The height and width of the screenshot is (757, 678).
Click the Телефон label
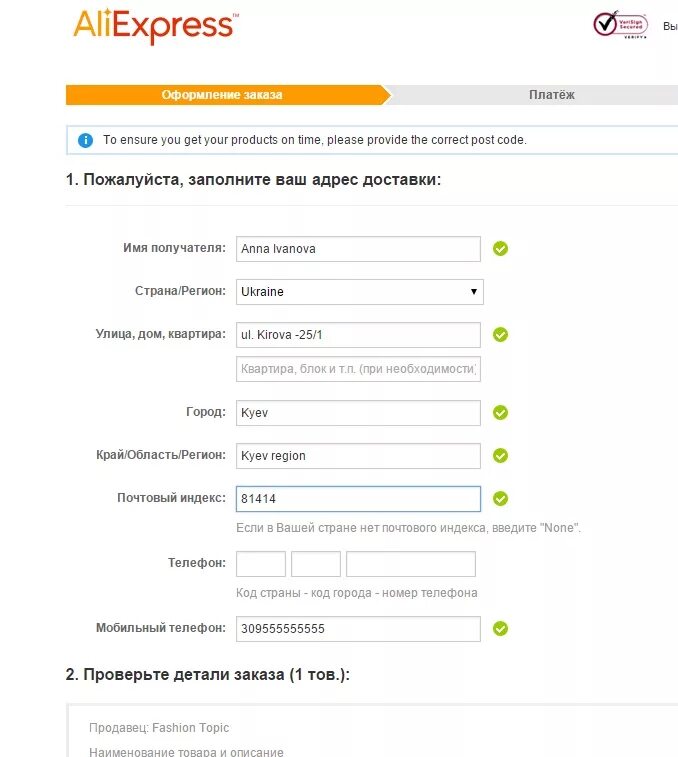[197, 563]
